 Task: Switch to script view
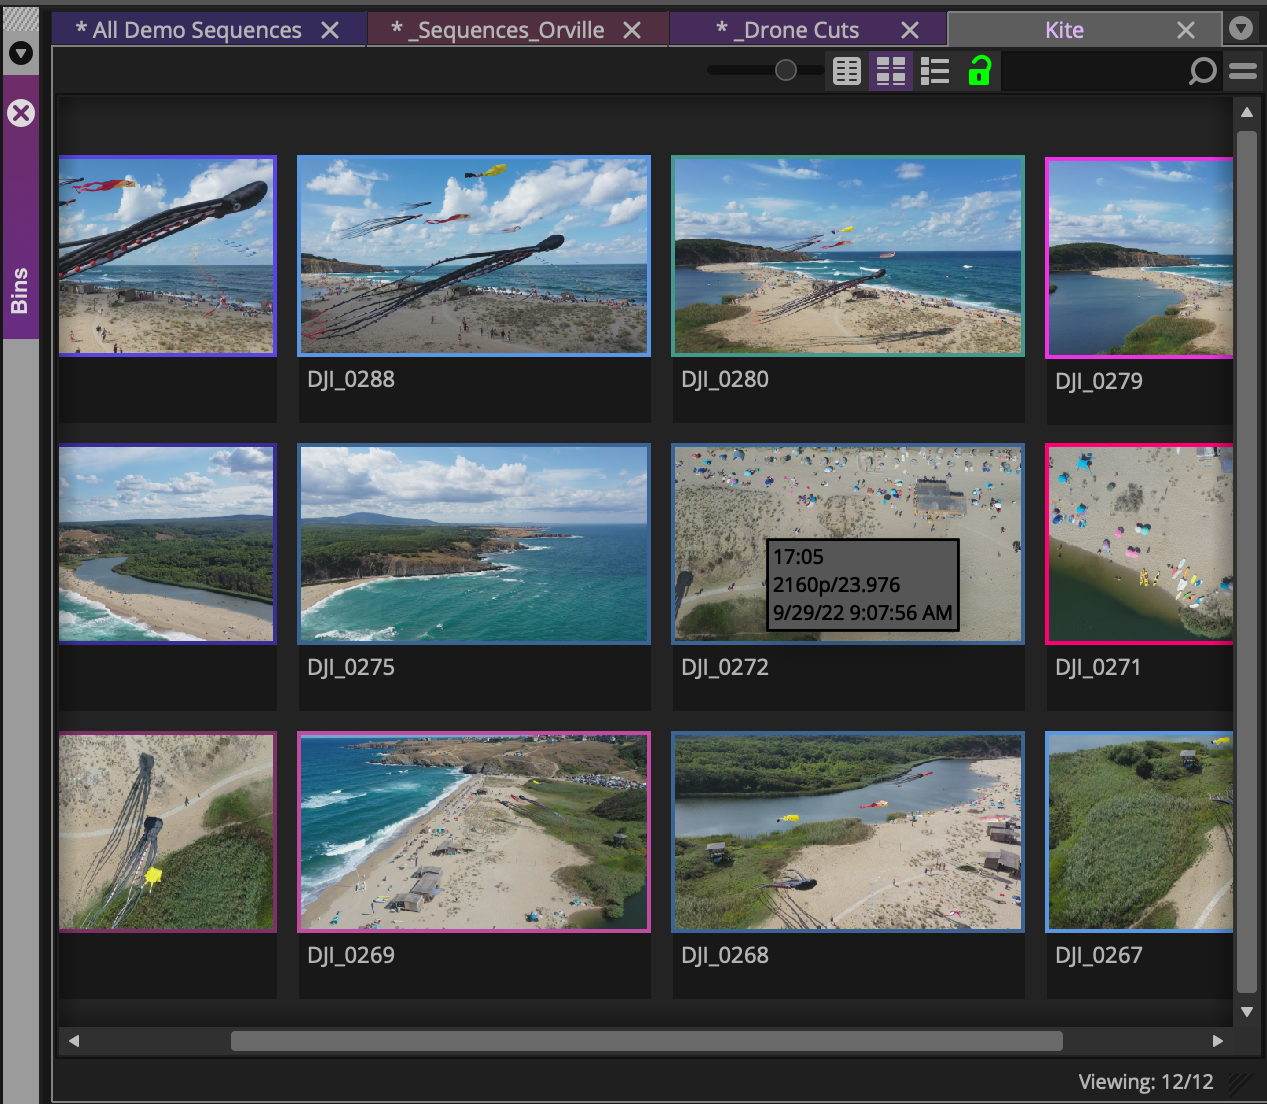[935, 71]
